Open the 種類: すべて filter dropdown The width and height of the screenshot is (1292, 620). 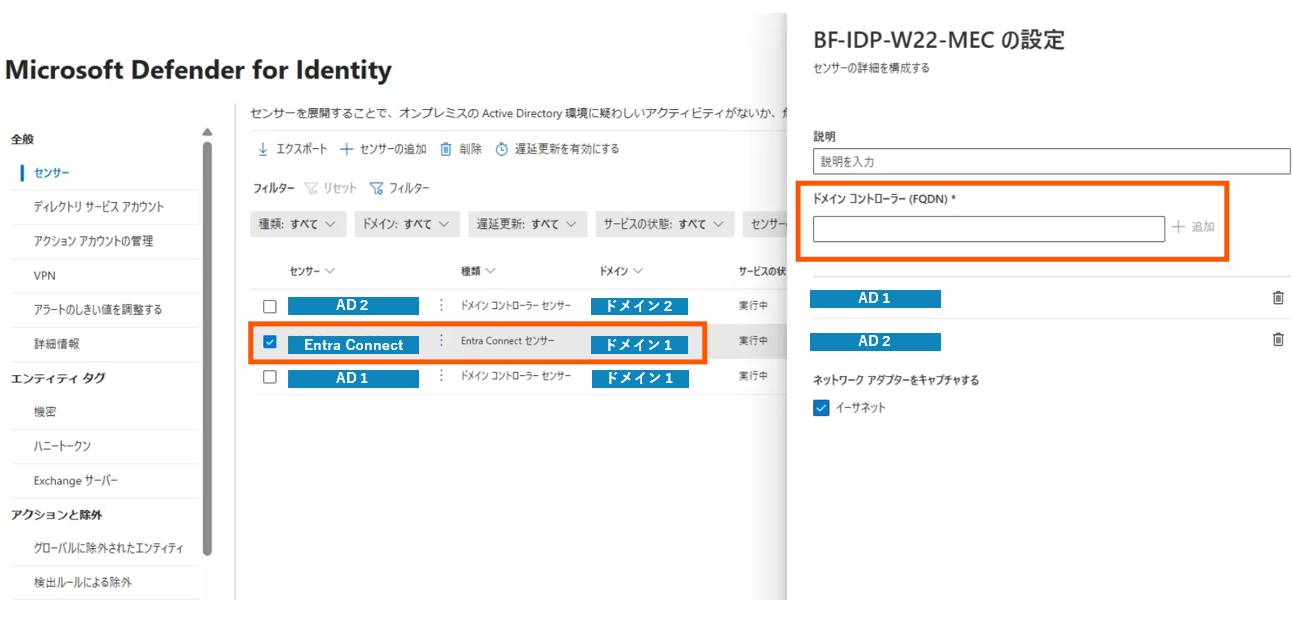click(x=298, y=224)
